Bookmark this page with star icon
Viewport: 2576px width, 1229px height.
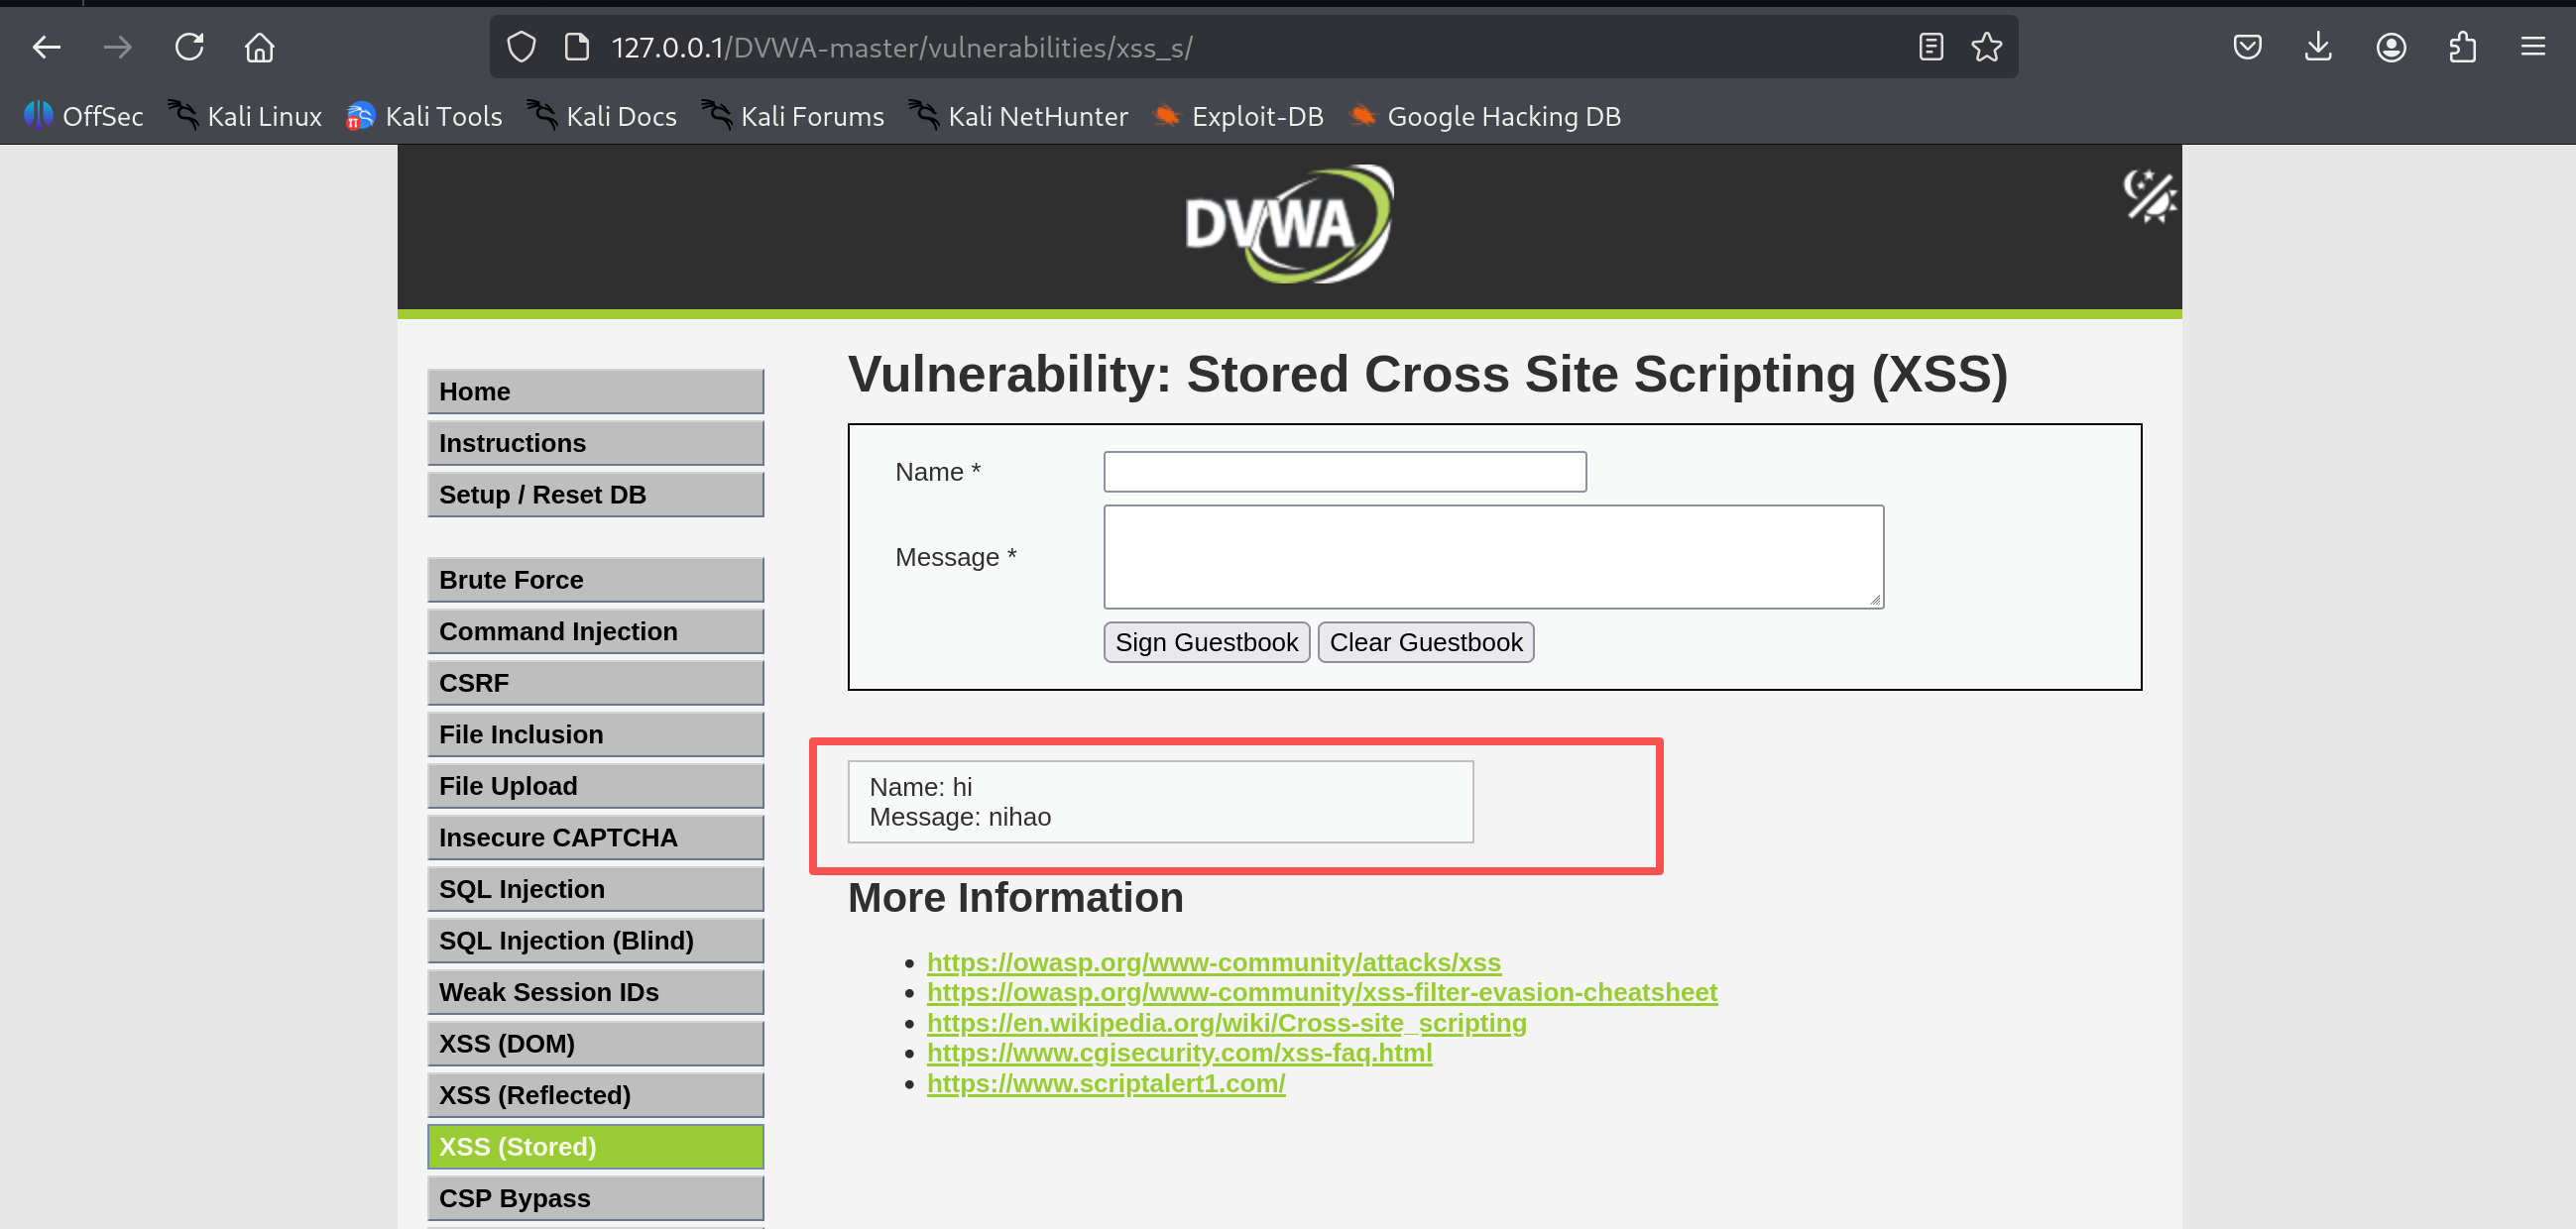(x=1986, y=47)
